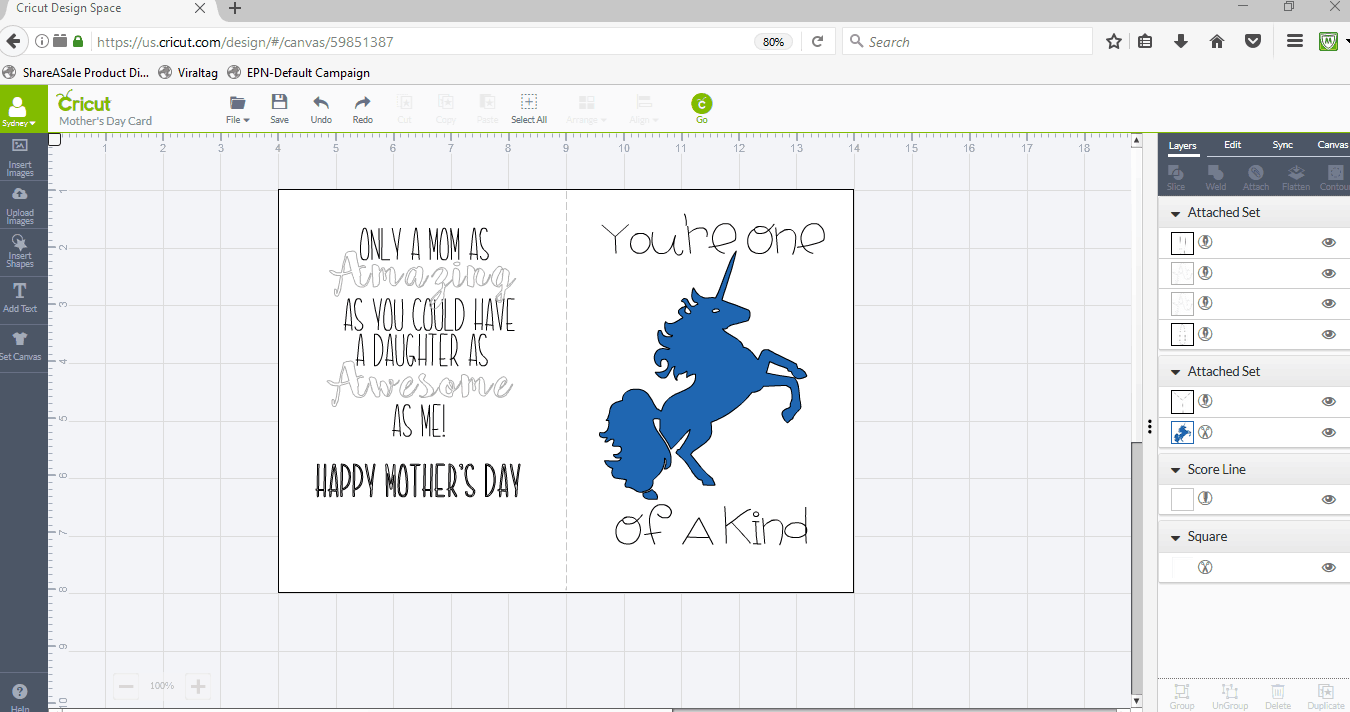
Task: Open the browser hamburger menu
Action: coord(1295,42)
